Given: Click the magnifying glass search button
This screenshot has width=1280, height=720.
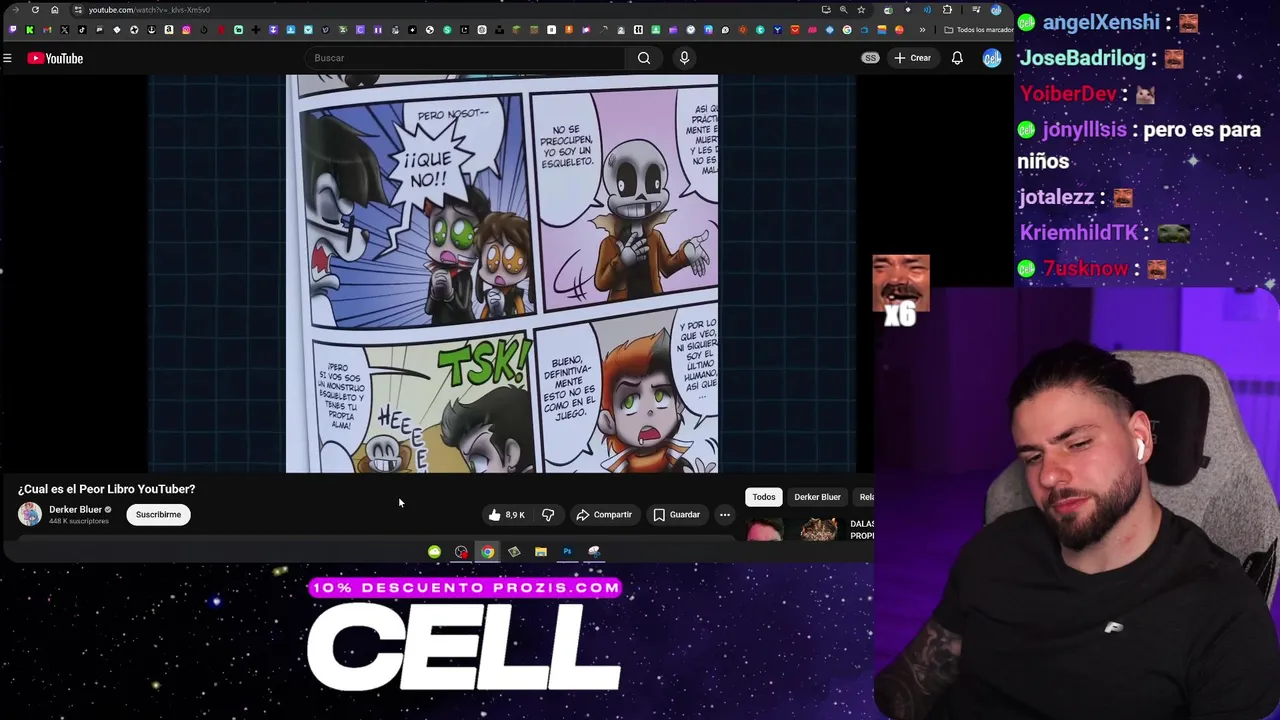Looking at the screenshot, I should pyautogui.click(x=644, y=58).
